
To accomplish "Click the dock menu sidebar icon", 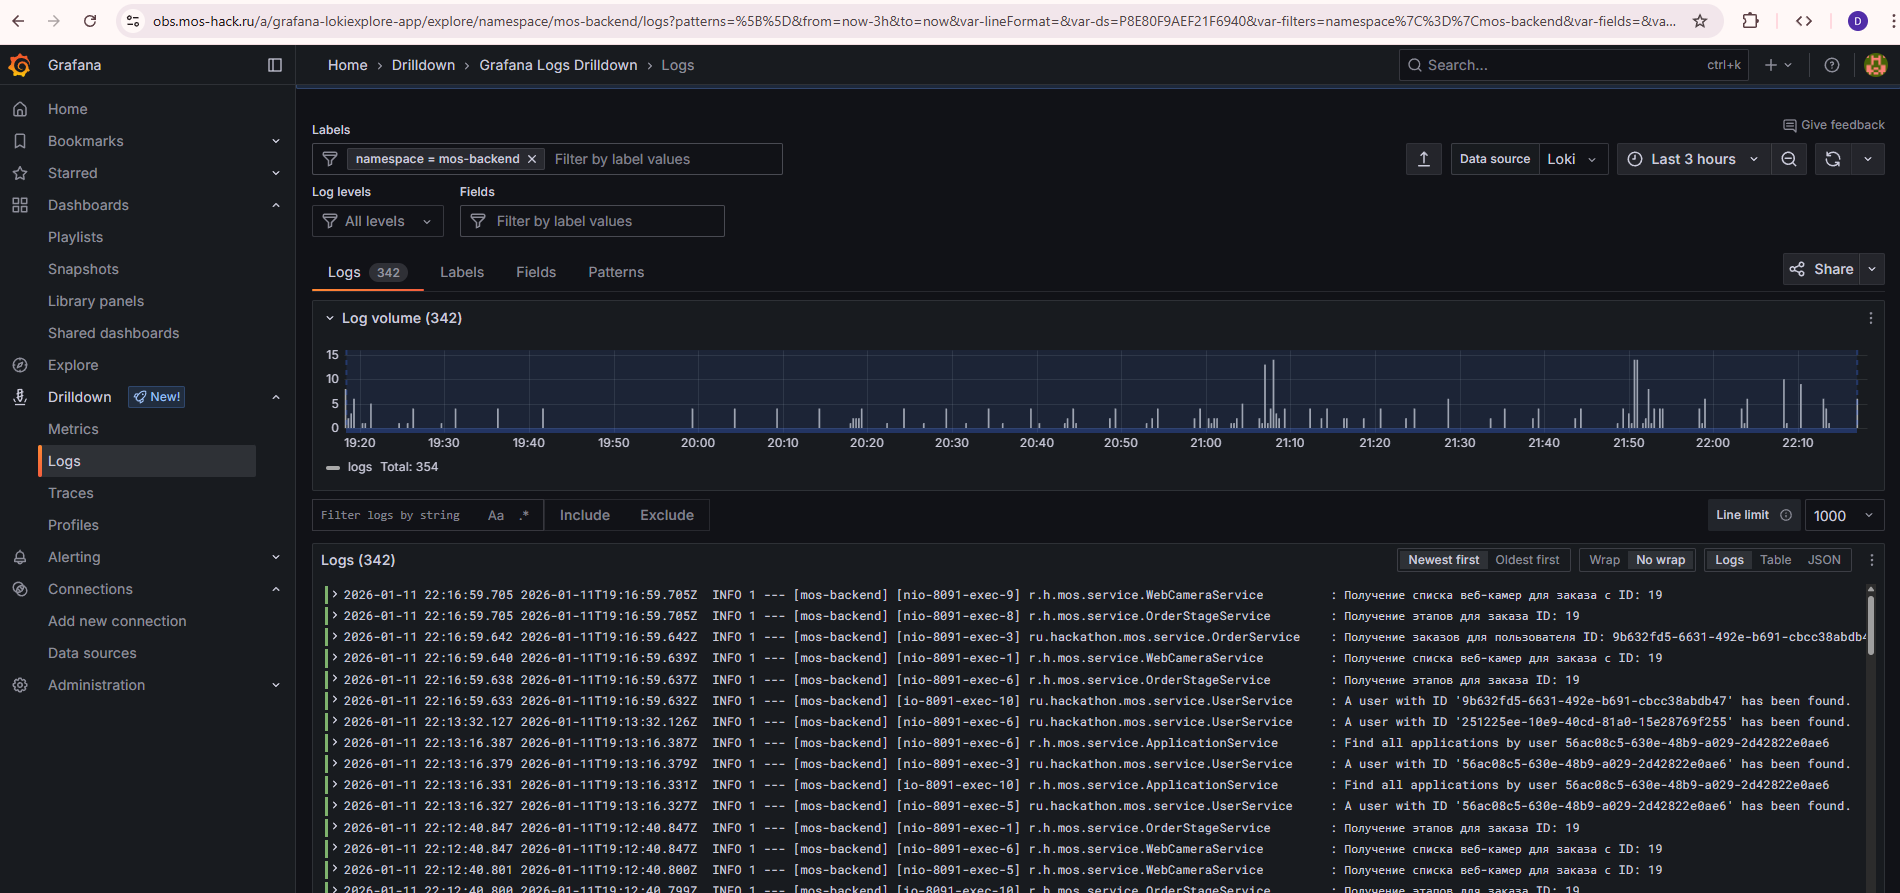I will point(275,65).
